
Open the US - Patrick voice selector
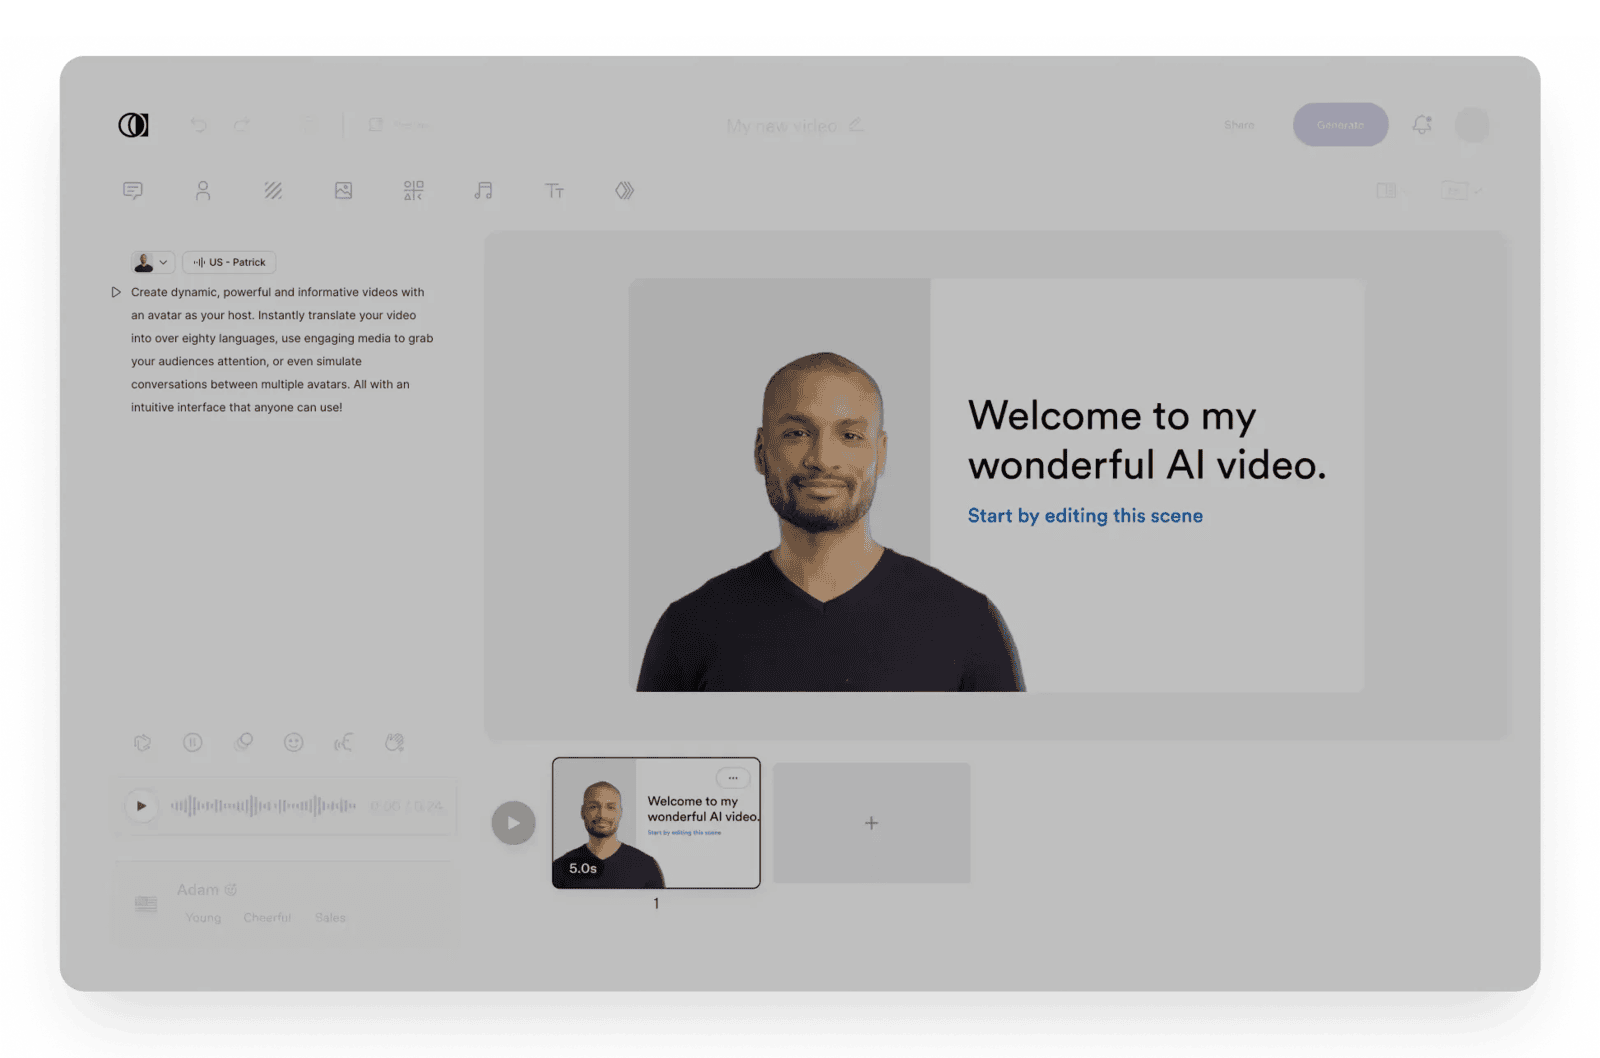click(229, 262)
